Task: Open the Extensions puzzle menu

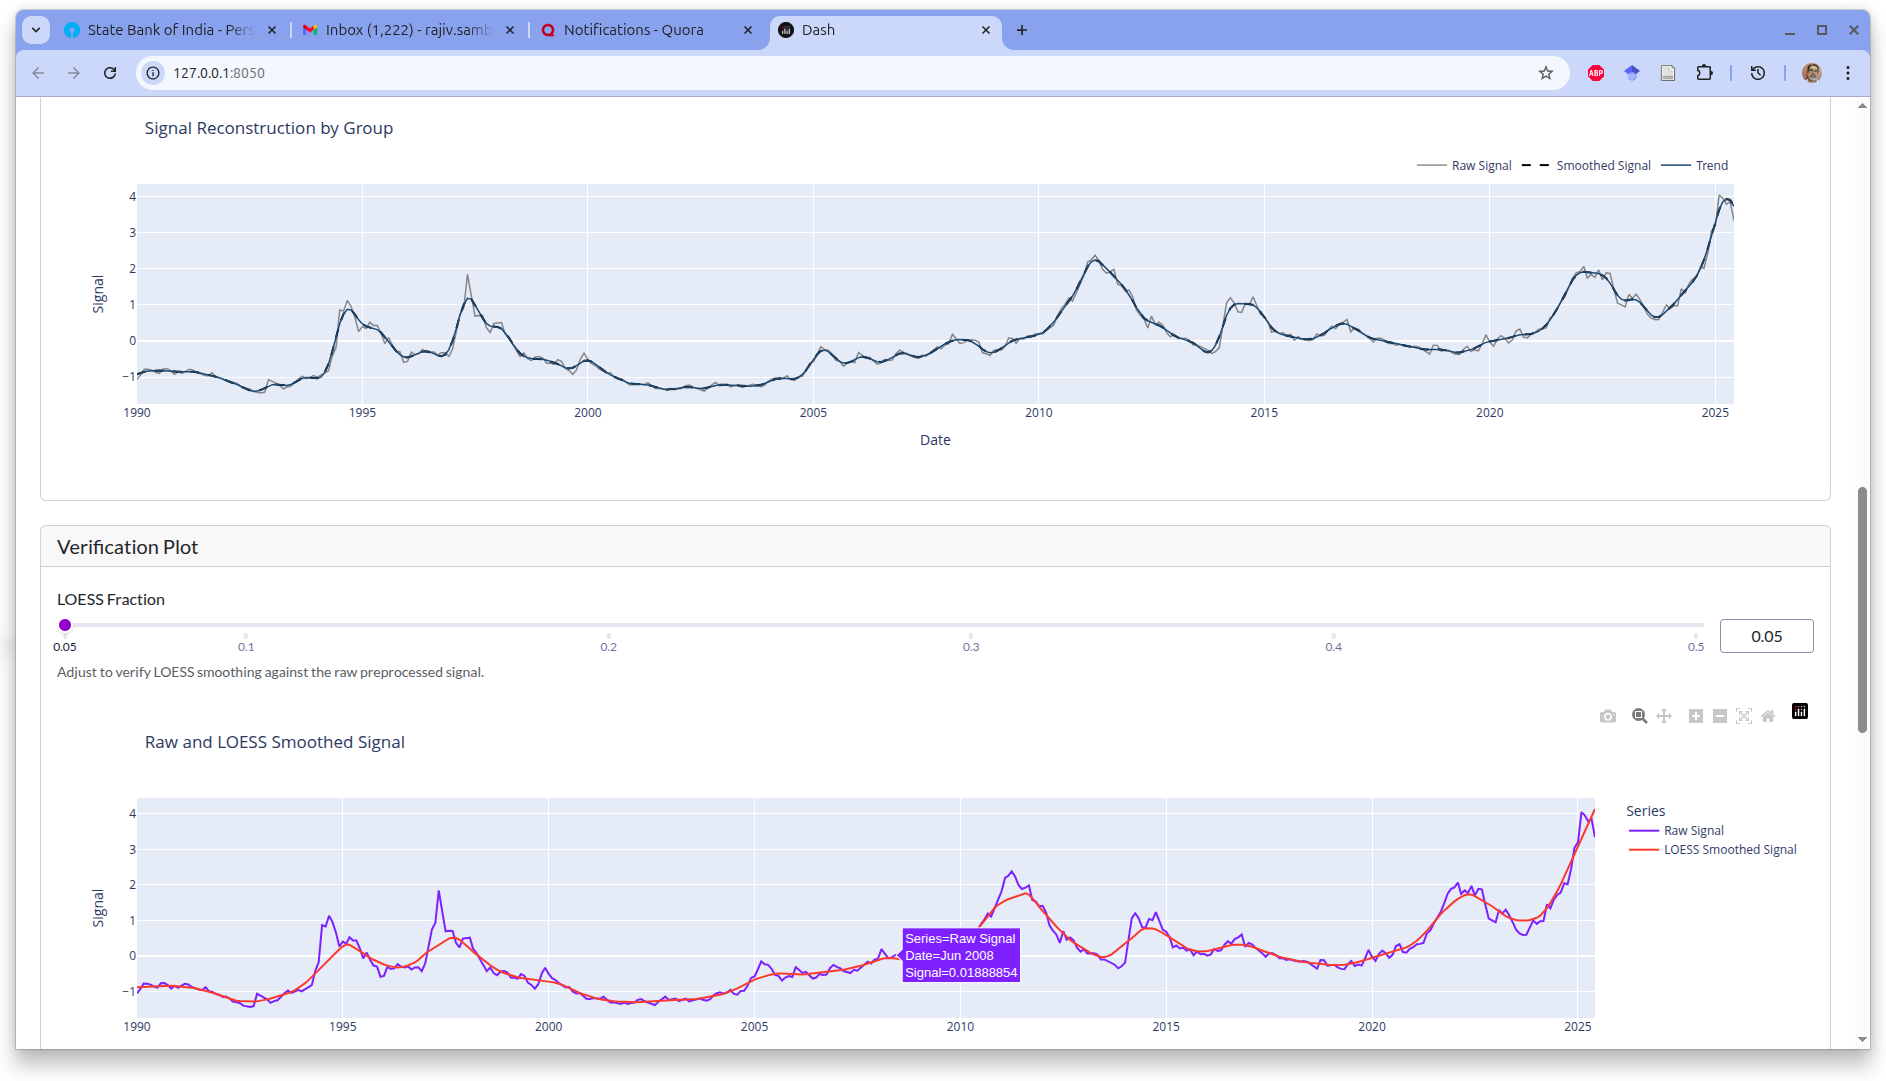Action: pyautogui.click(x=1705, y=73)
